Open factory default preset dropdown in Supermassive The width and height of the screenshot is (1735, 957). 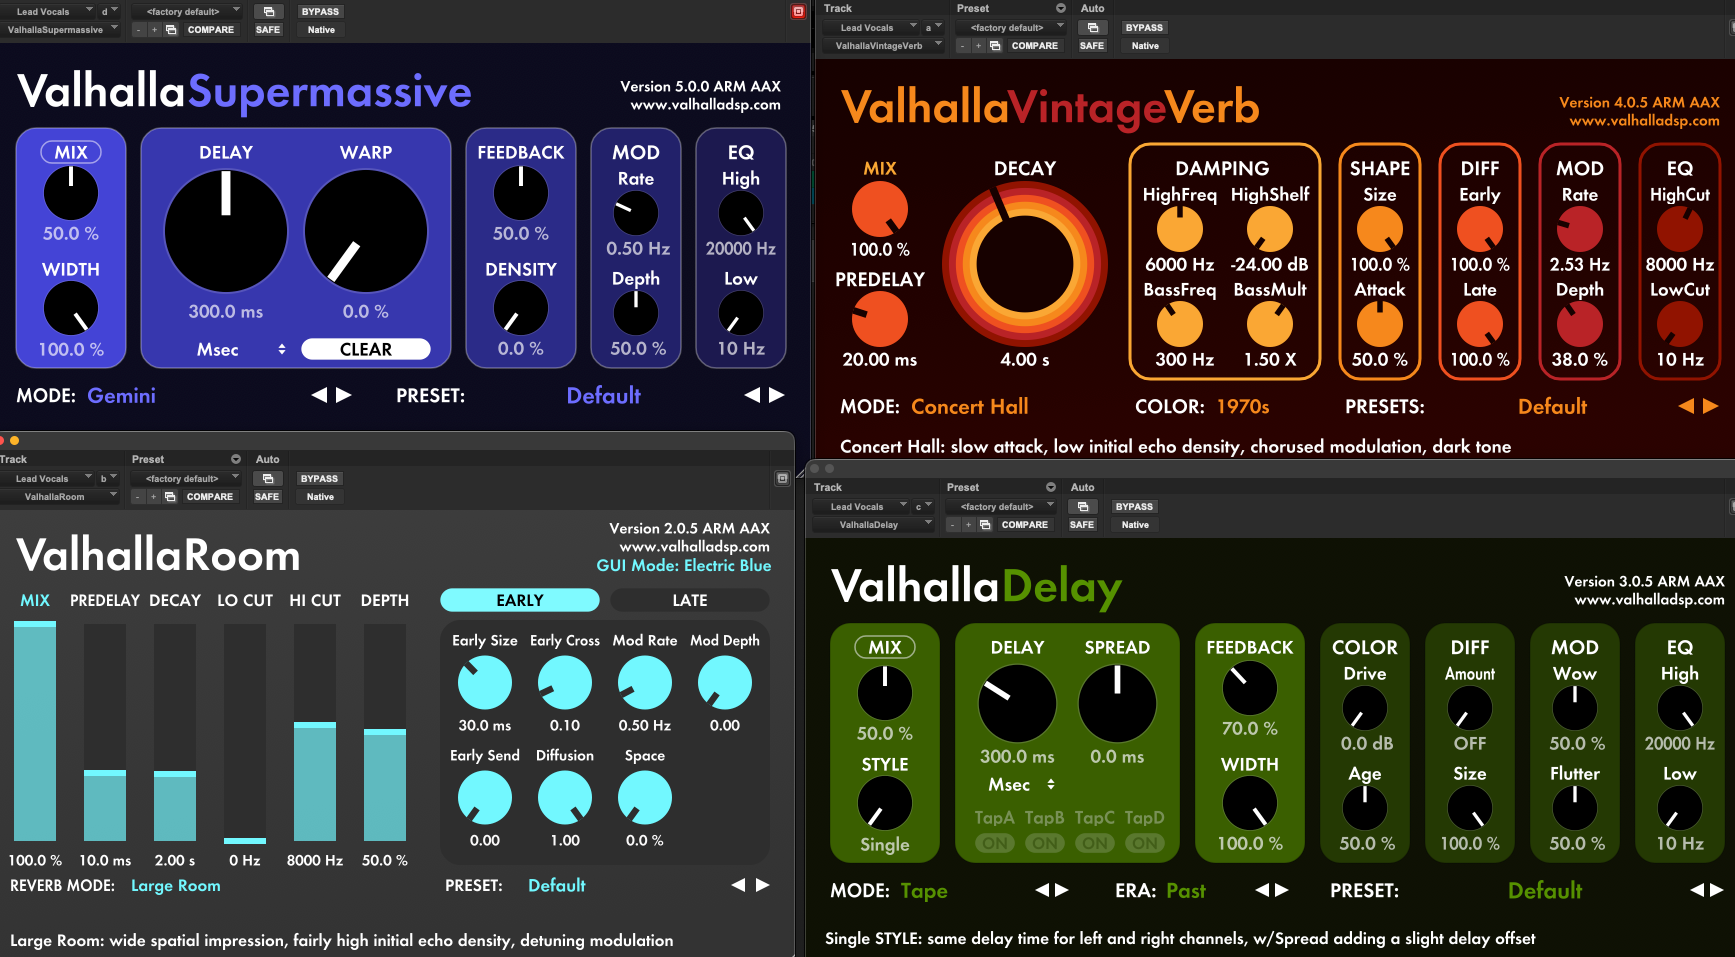(x=189, y=12)
